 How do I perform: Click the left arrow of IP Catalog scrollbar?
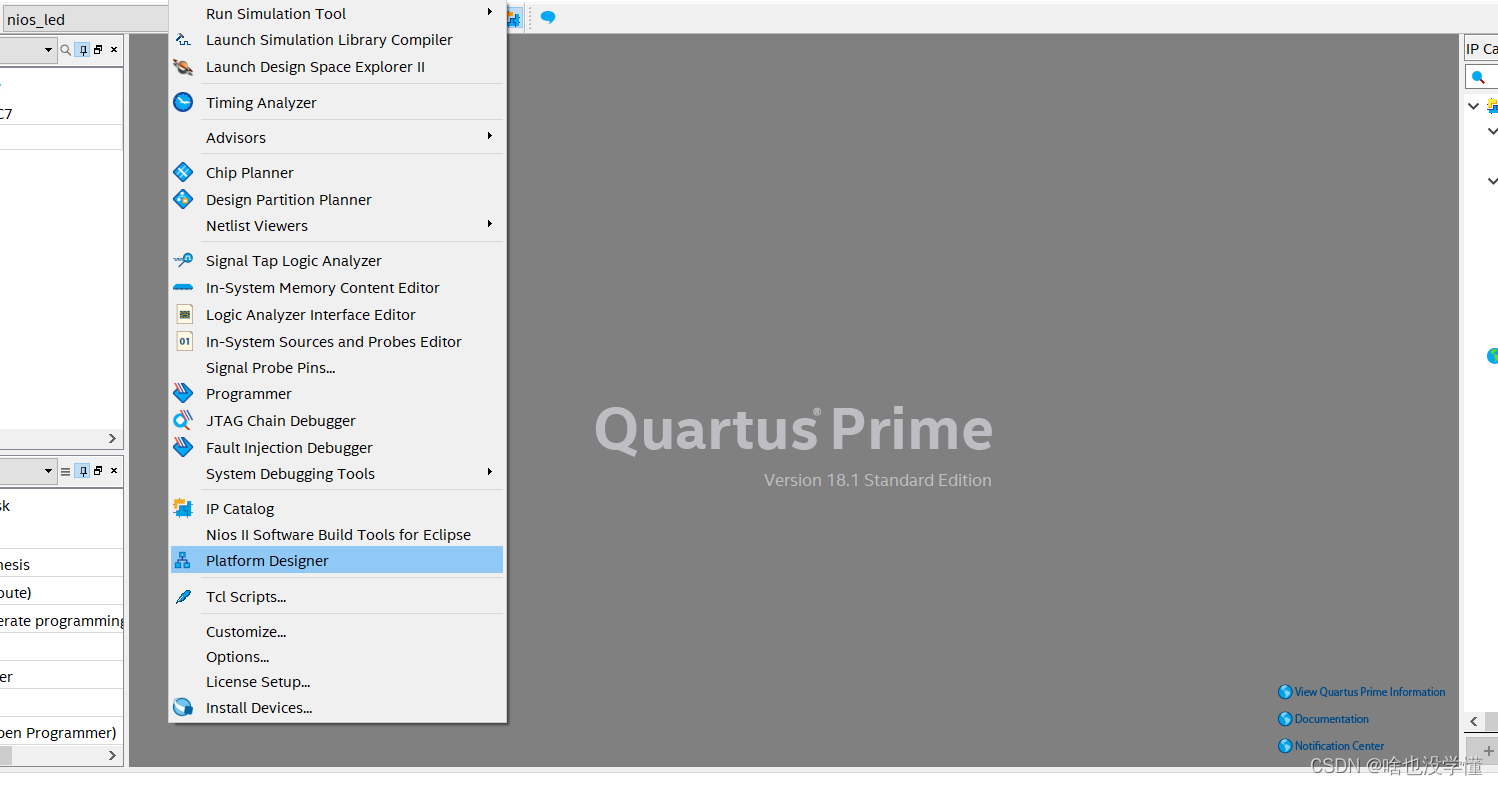click(1474, 721)
